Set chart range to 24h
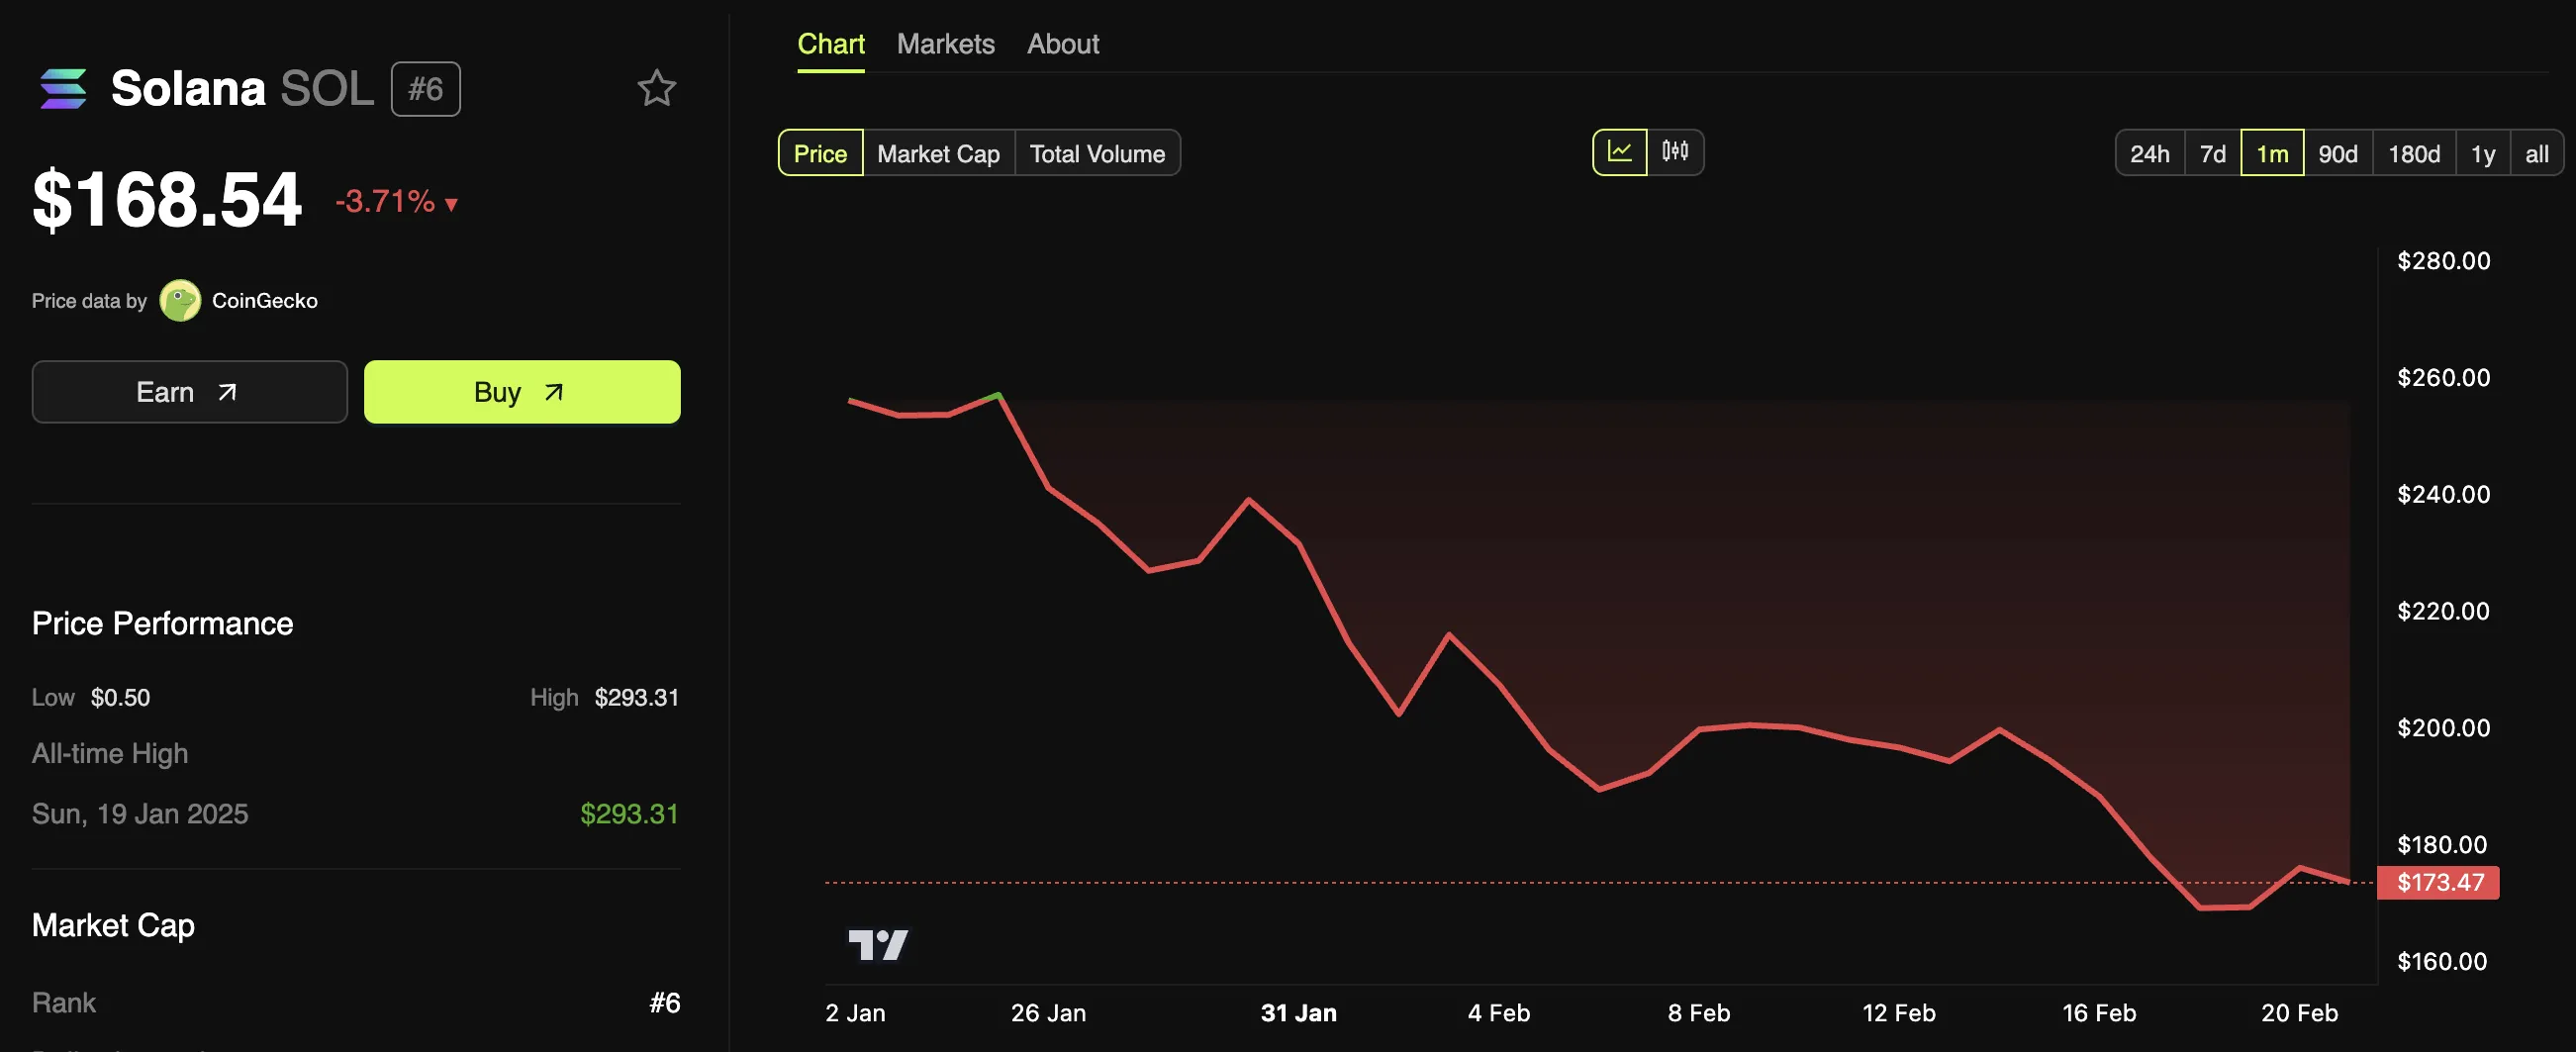The width and height of the screenshot is (2576, 1052). click(x=2149, y=153)
